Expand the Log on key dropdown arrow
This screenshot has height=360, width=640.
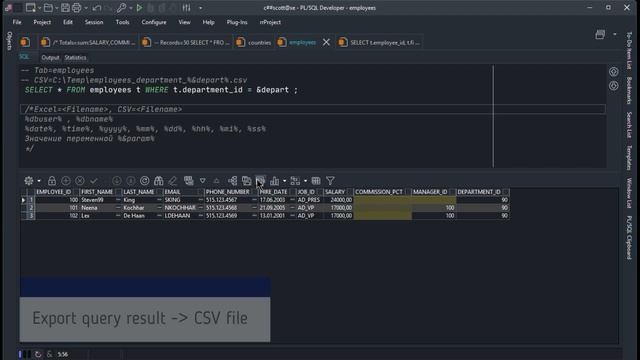131,8
